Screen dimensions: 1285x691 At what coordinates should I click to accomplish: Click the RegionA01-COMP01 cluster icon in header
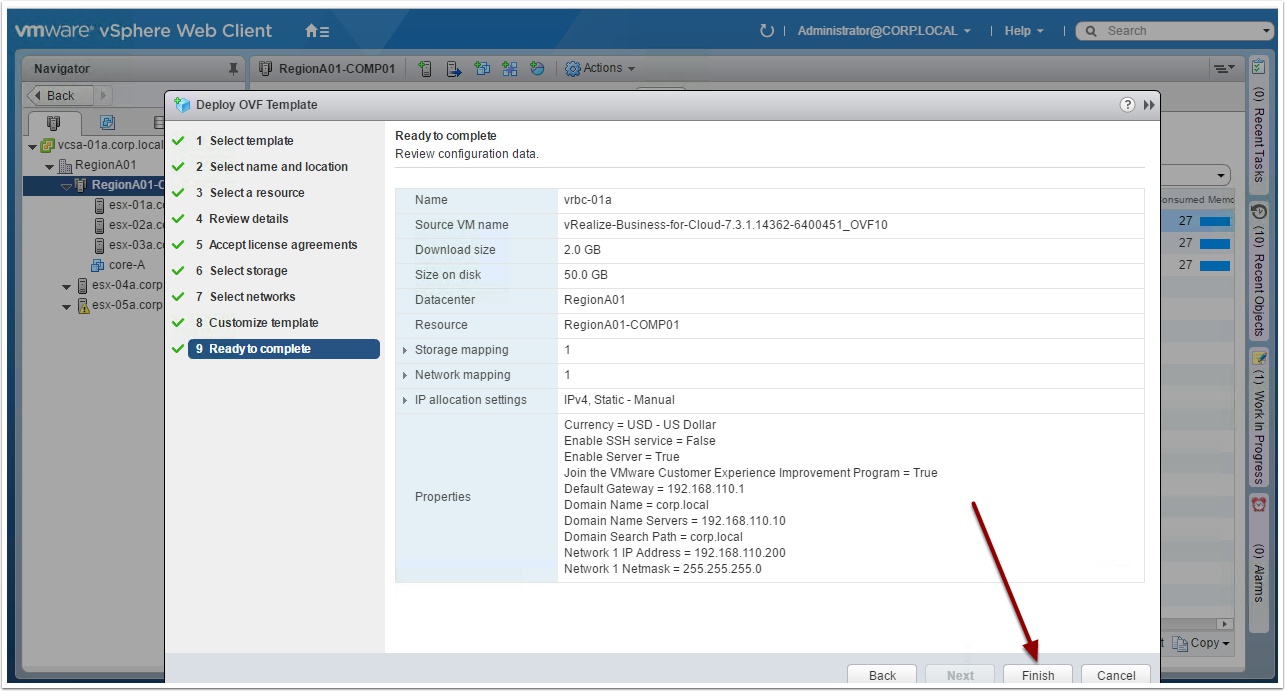click(266, 69)
